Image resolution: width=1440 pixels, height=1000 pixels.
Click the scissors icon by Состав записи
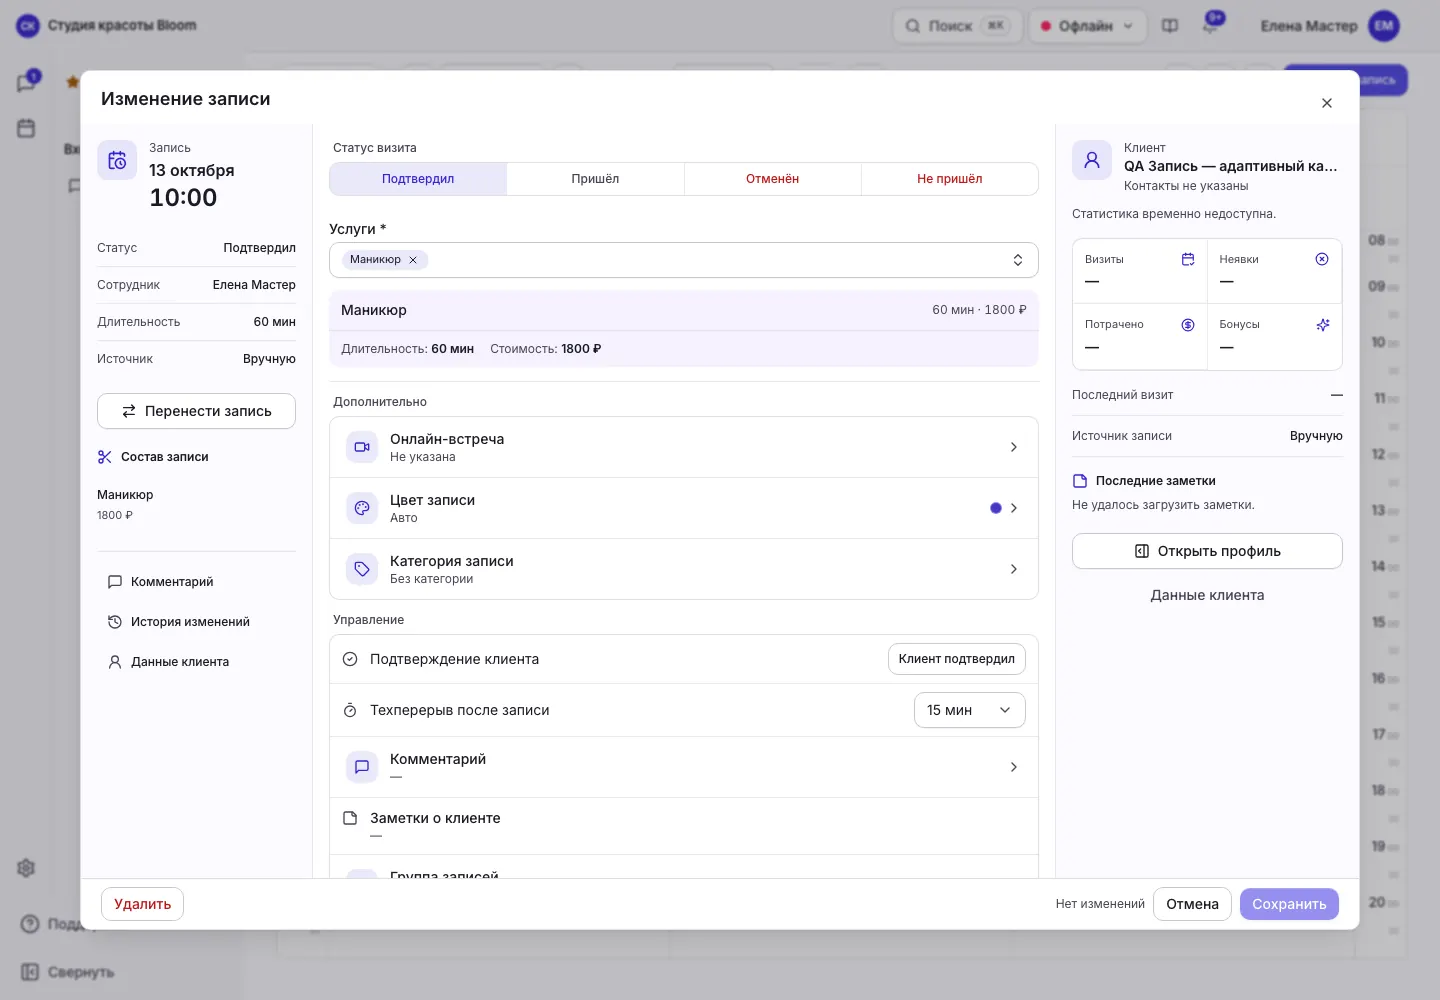click(x=105, y=457)
